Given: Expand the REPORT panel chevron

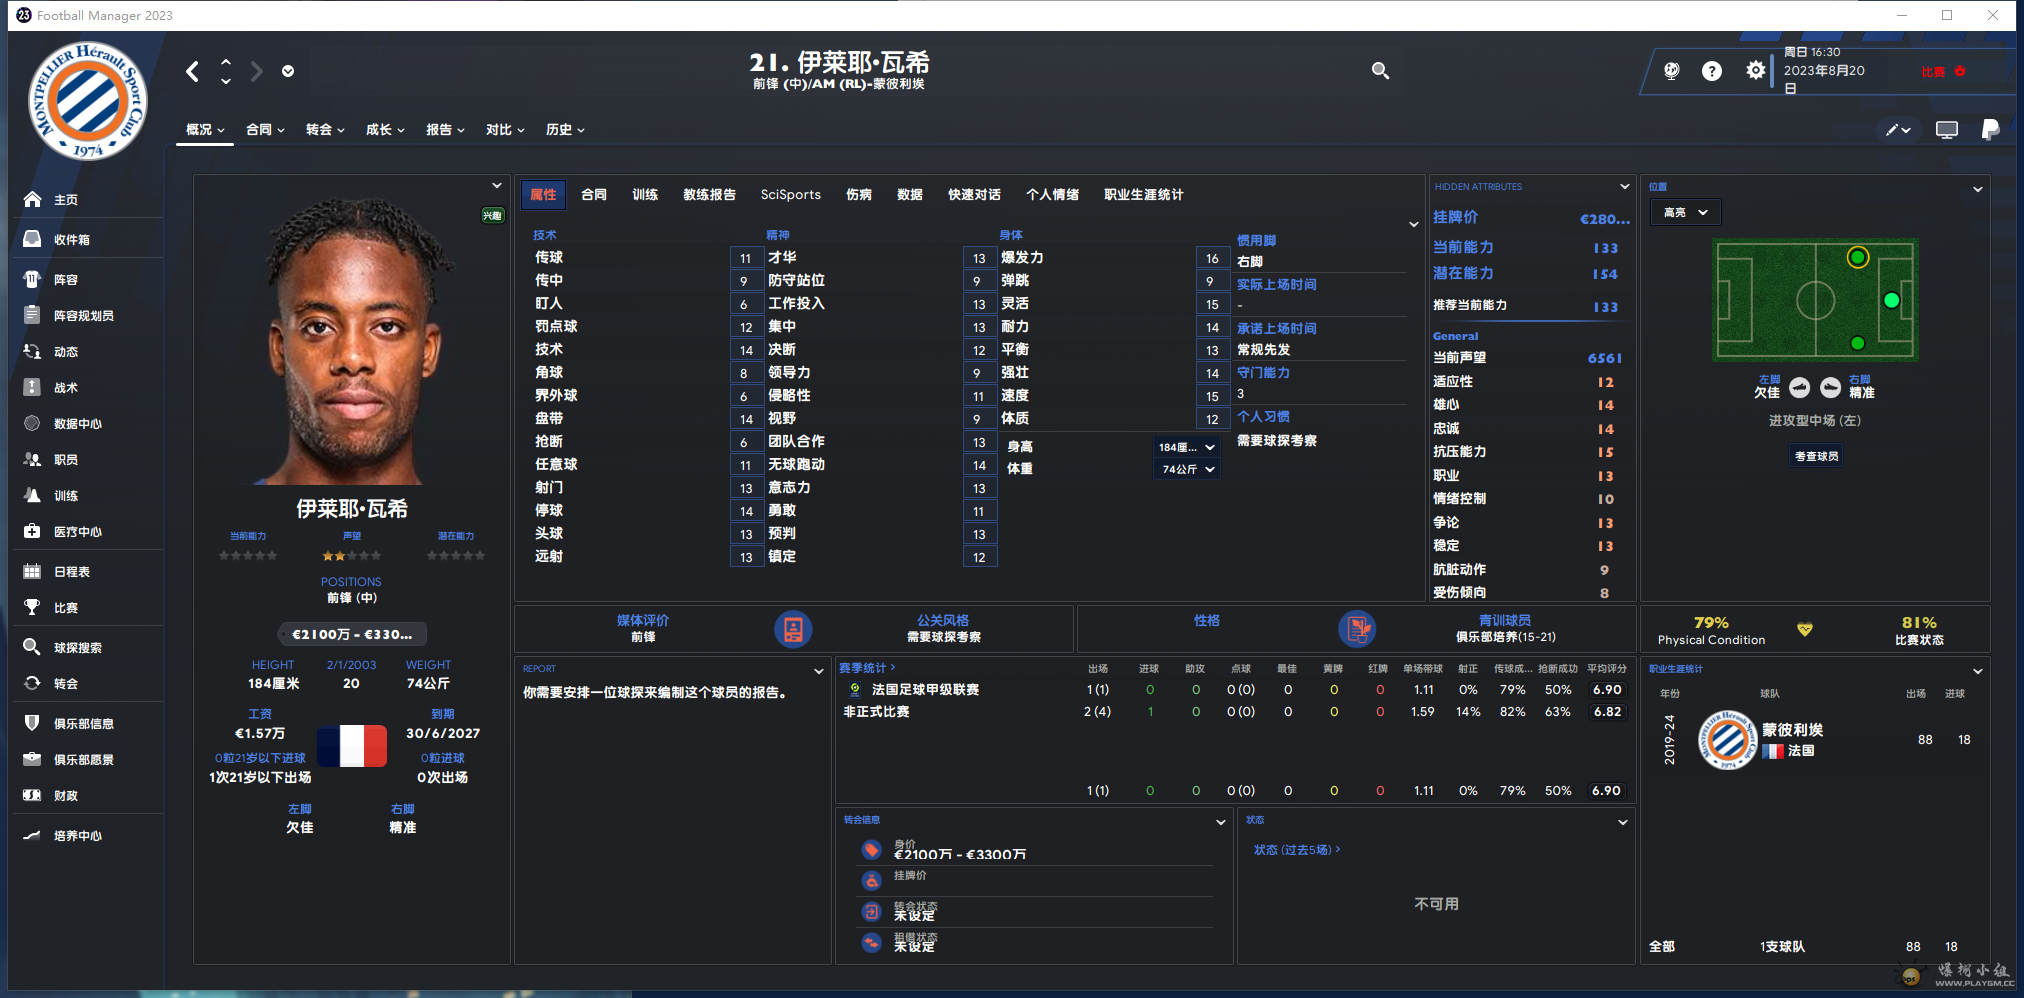Looking at the screenshot, I should (x=818, y=671).
